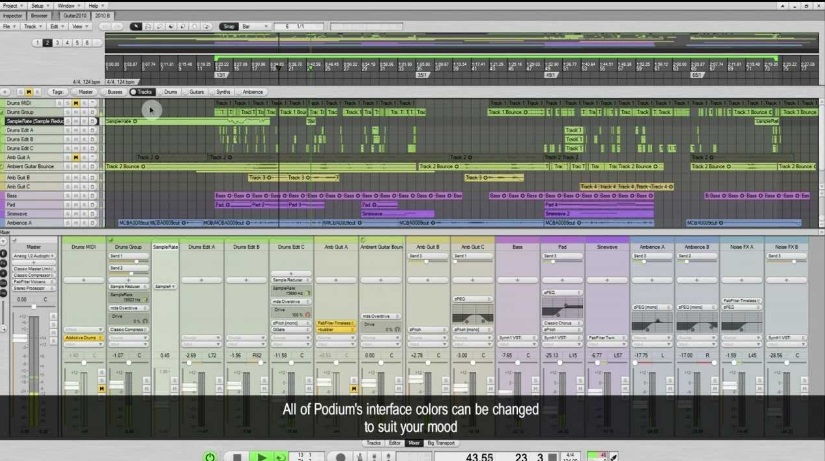Click the SampleRate automation clip
The height and width of the screenshot is (461, 825).
pos(187,122)
